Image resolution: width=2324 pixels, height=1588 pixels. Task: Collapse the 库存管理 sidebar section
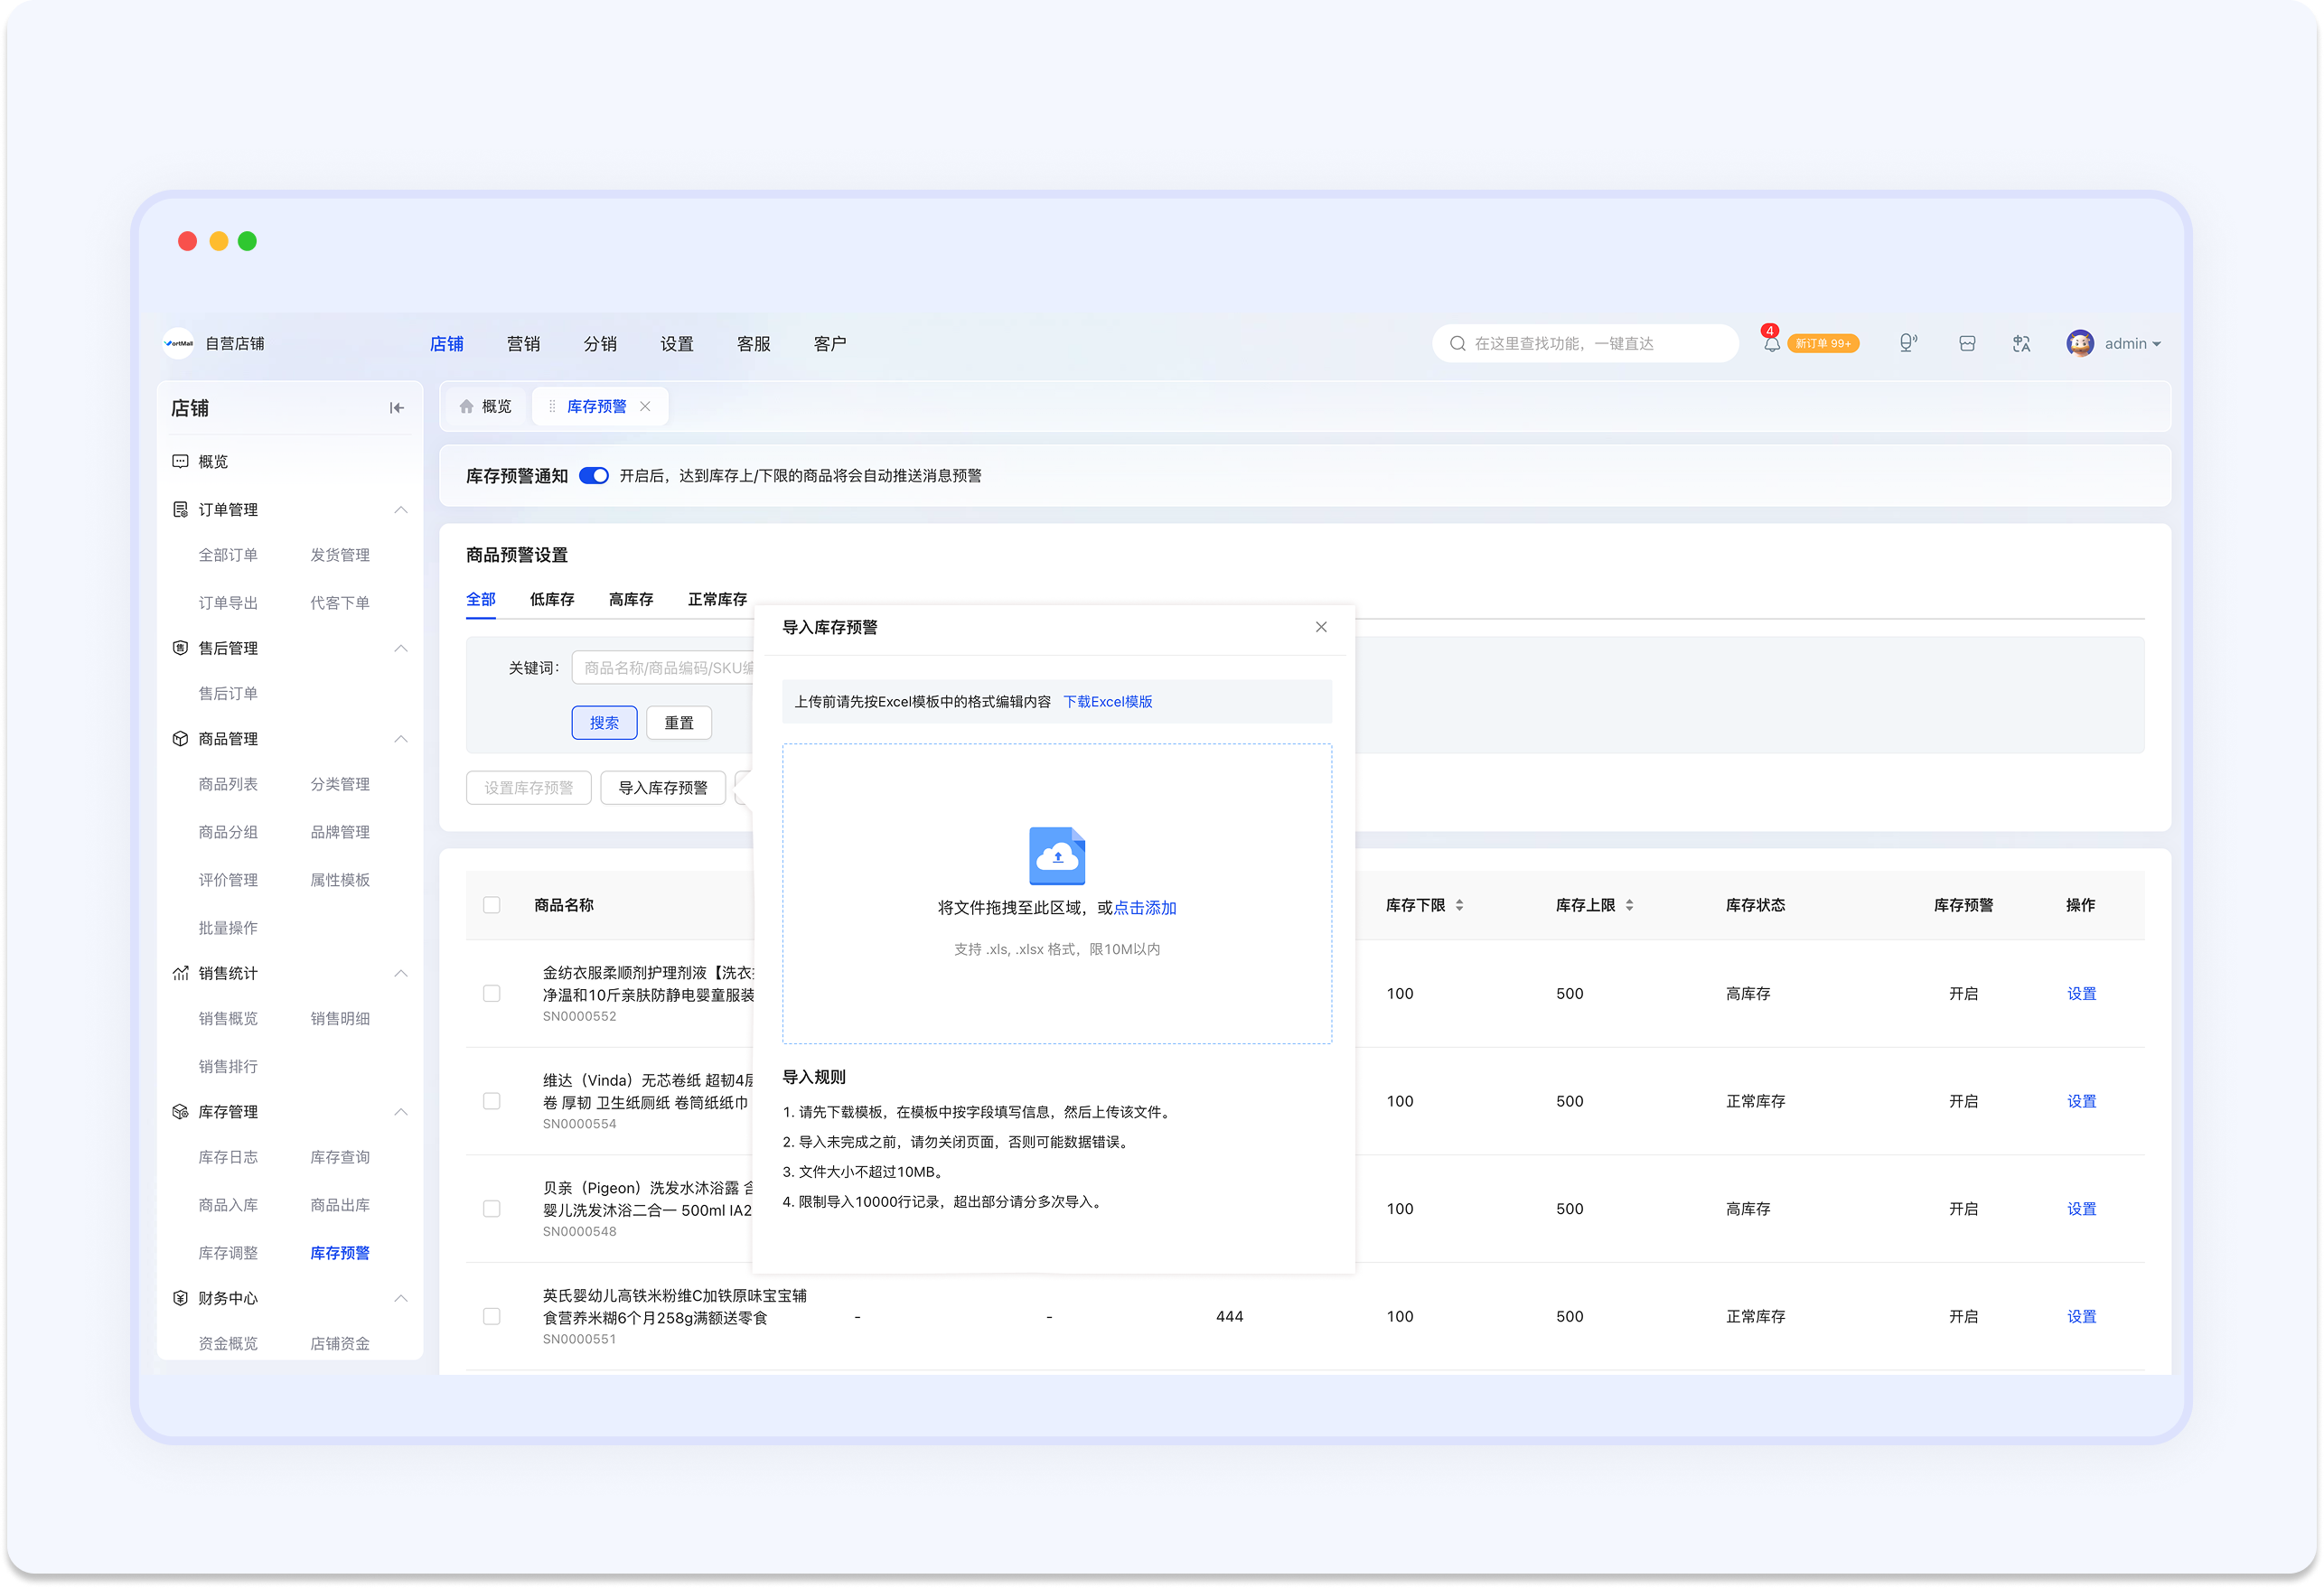(x=401, y=1112)
